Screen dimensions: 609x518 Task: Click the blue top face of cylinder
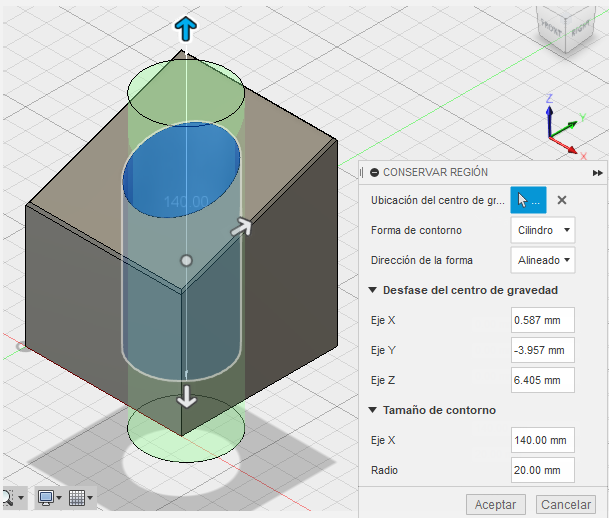(x=181, y=170)
